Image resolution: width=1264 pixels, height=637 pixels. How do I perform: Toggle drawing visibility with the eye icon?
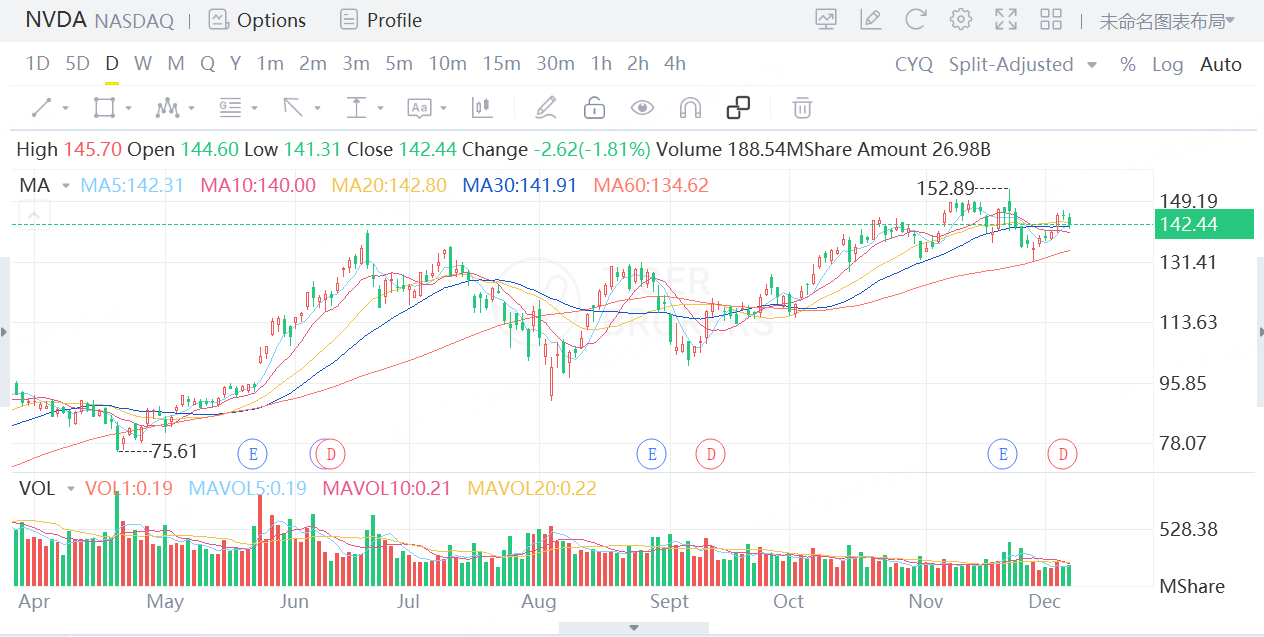coord(642,107)
